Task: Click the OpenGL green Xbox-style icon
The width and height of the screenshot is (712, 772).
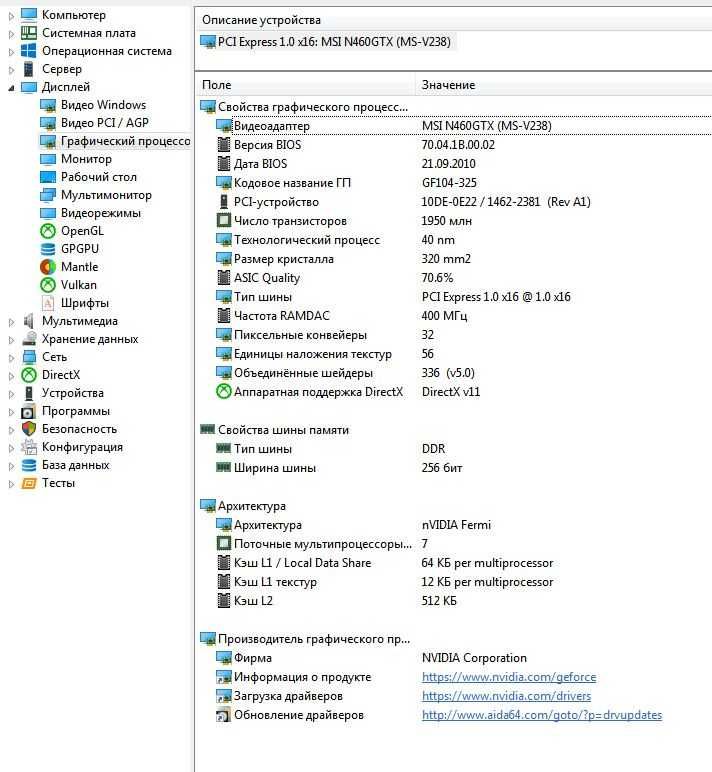Action: 48,231
